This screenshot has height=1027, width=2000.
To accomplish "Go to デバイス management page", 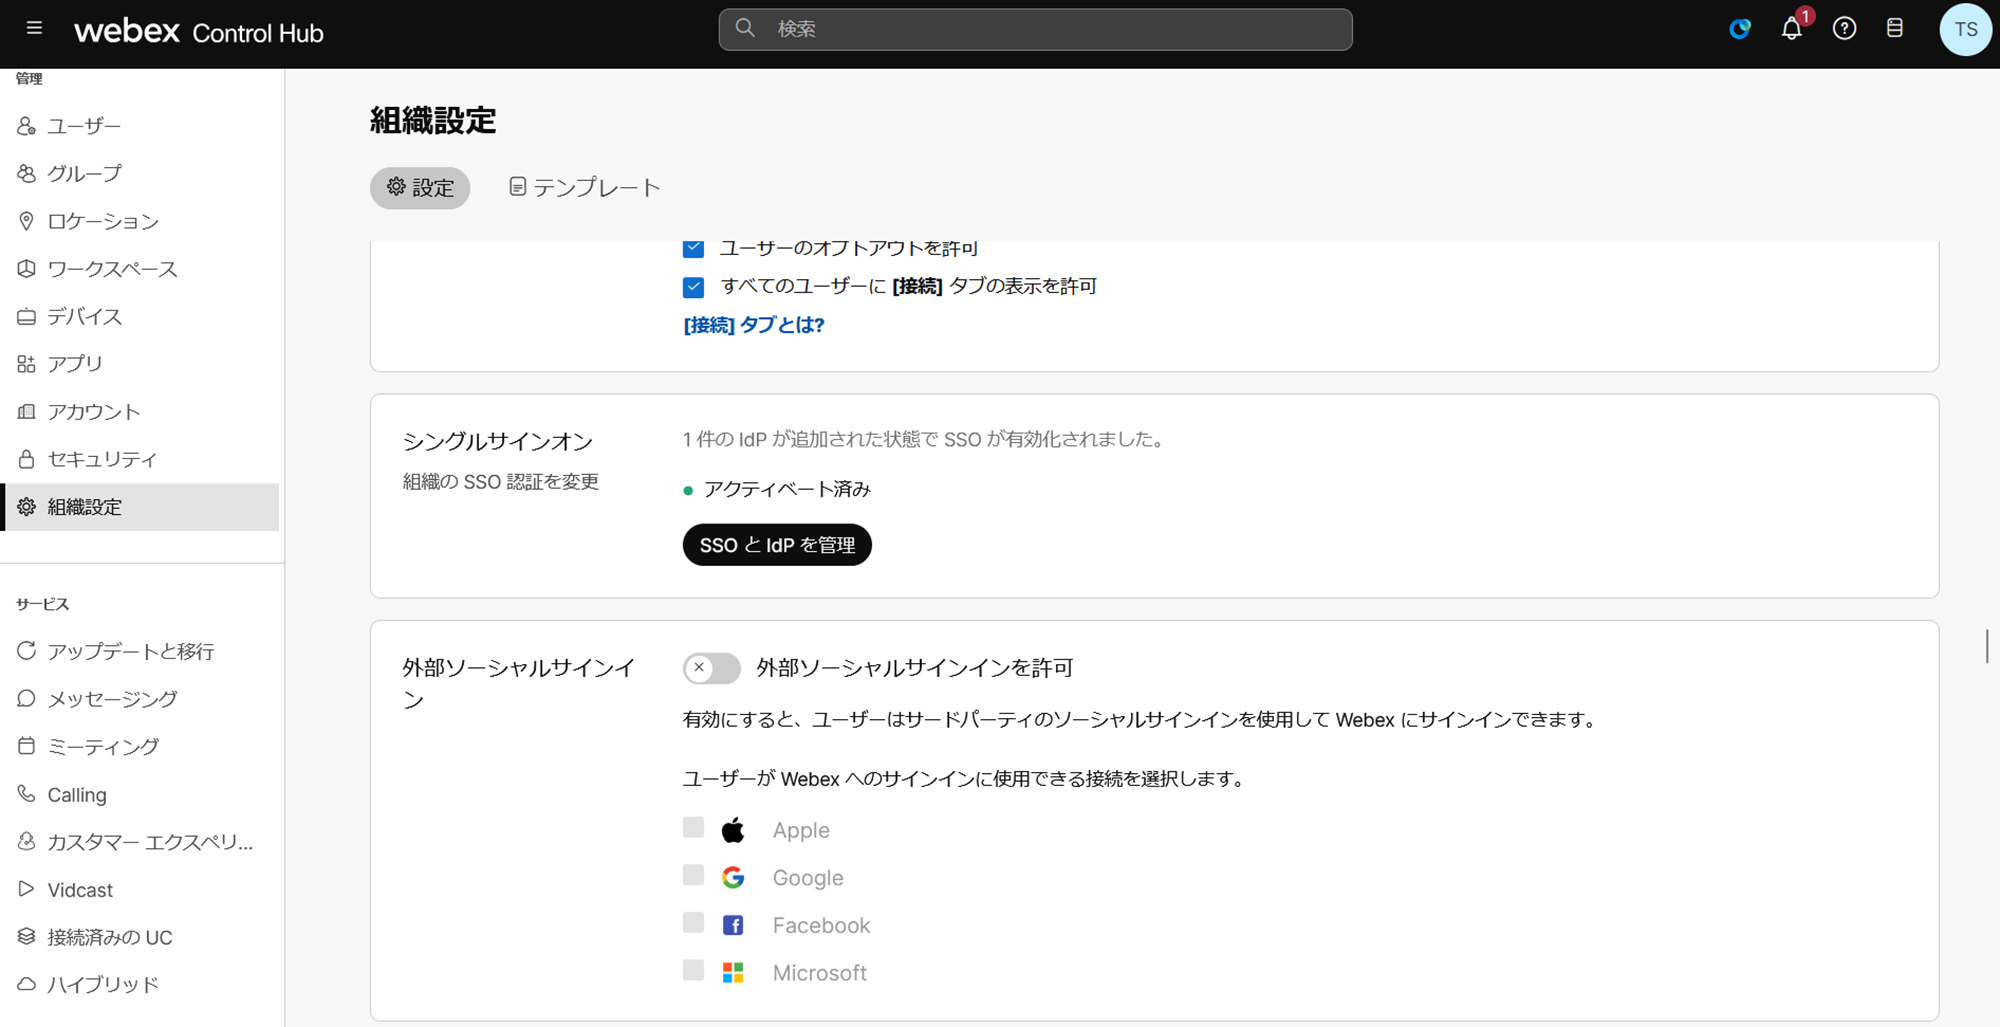I will 140,316.
